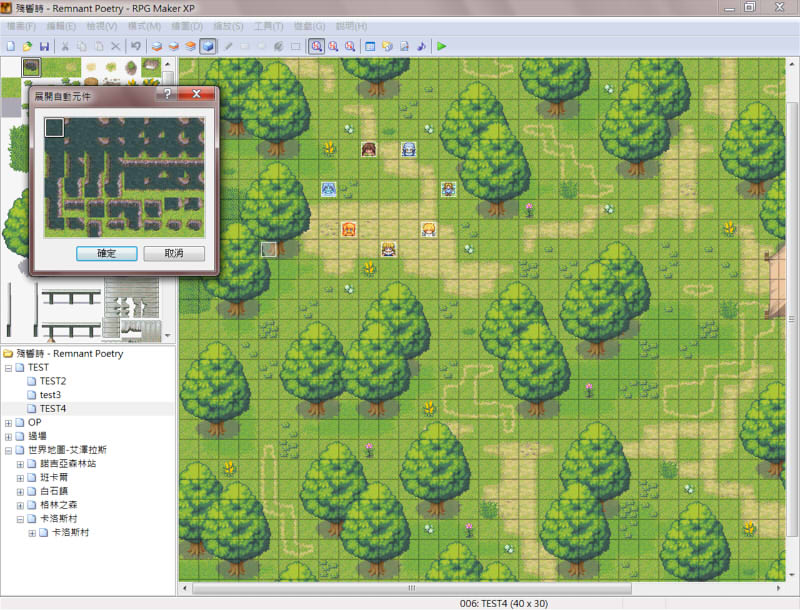Open the Sound Test music note icon

point(421,46)
